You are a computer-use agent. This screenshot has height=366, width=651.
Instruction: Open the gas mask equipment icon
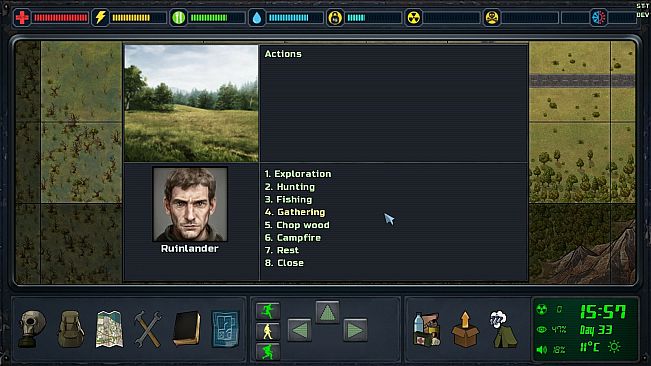tap(32, 328)
